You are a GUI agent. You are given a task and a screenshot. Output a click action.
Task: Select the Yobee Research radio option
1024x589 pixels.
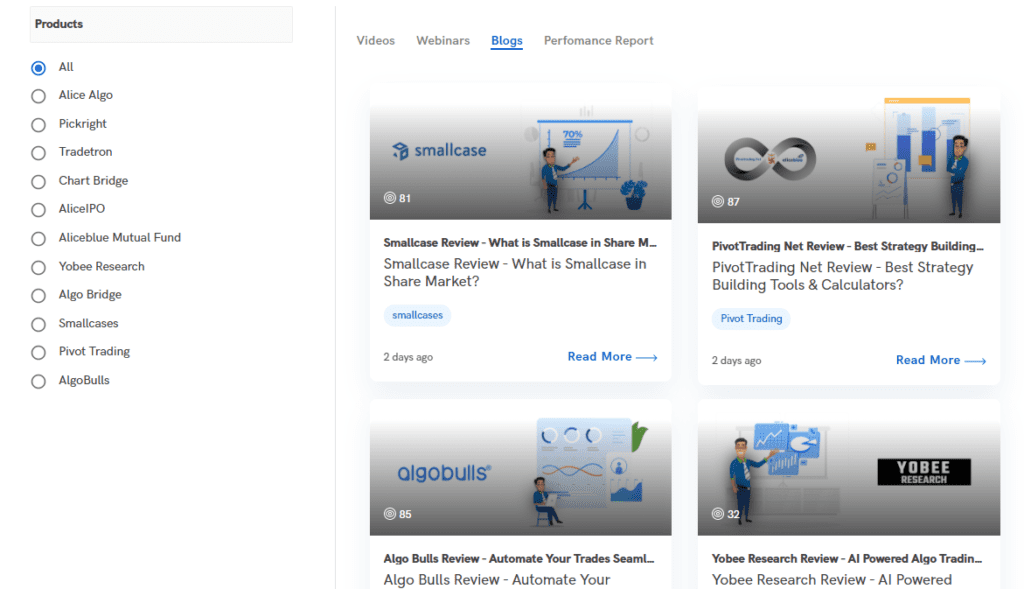39,267
